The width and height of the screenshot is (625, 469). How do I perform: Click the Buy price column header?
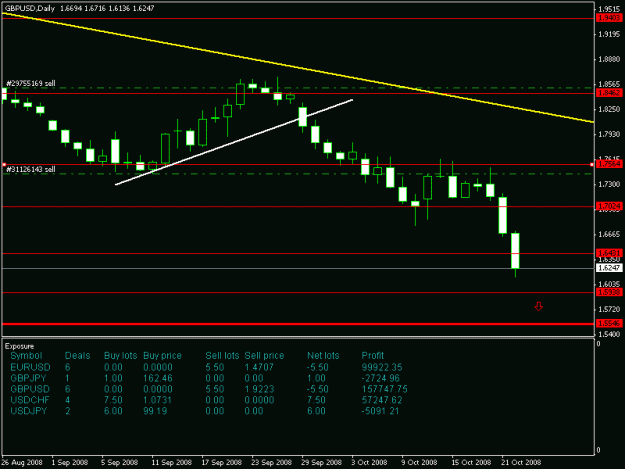162,355
